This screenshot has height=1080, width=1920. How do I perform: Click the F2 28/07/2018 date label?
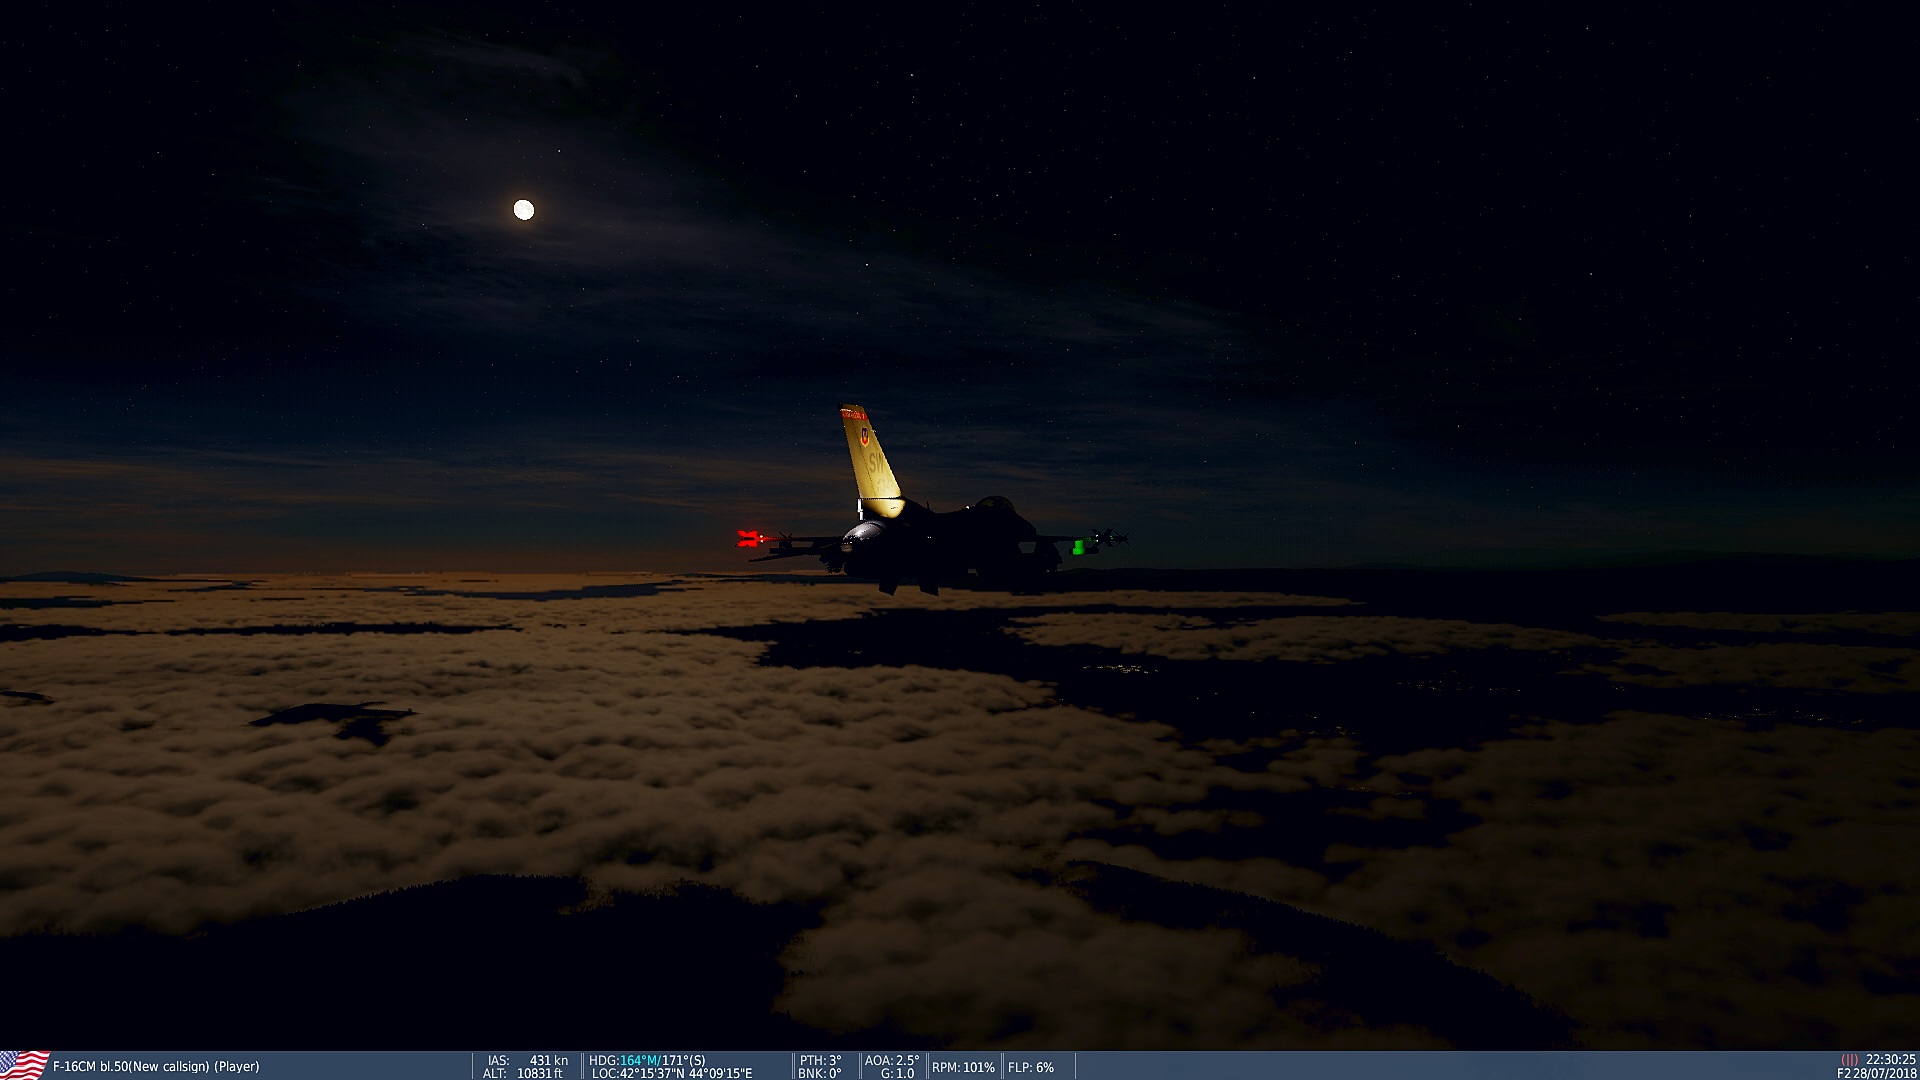click(x=1876, y=1073)
